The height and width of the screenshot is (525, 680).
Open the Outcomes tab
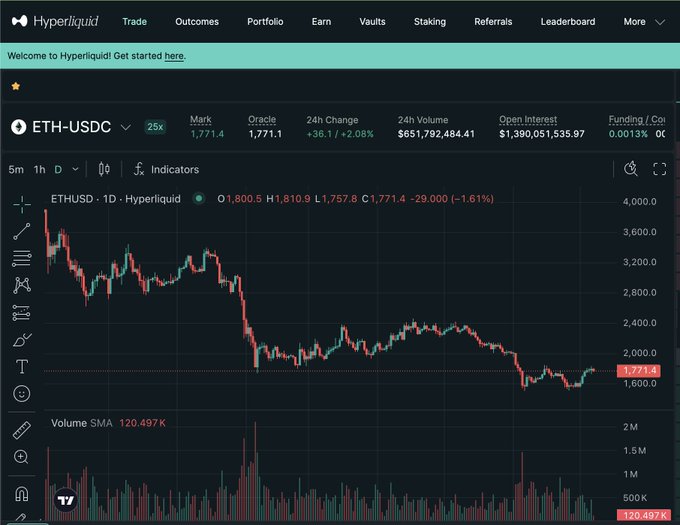click(x=197, y=22)
